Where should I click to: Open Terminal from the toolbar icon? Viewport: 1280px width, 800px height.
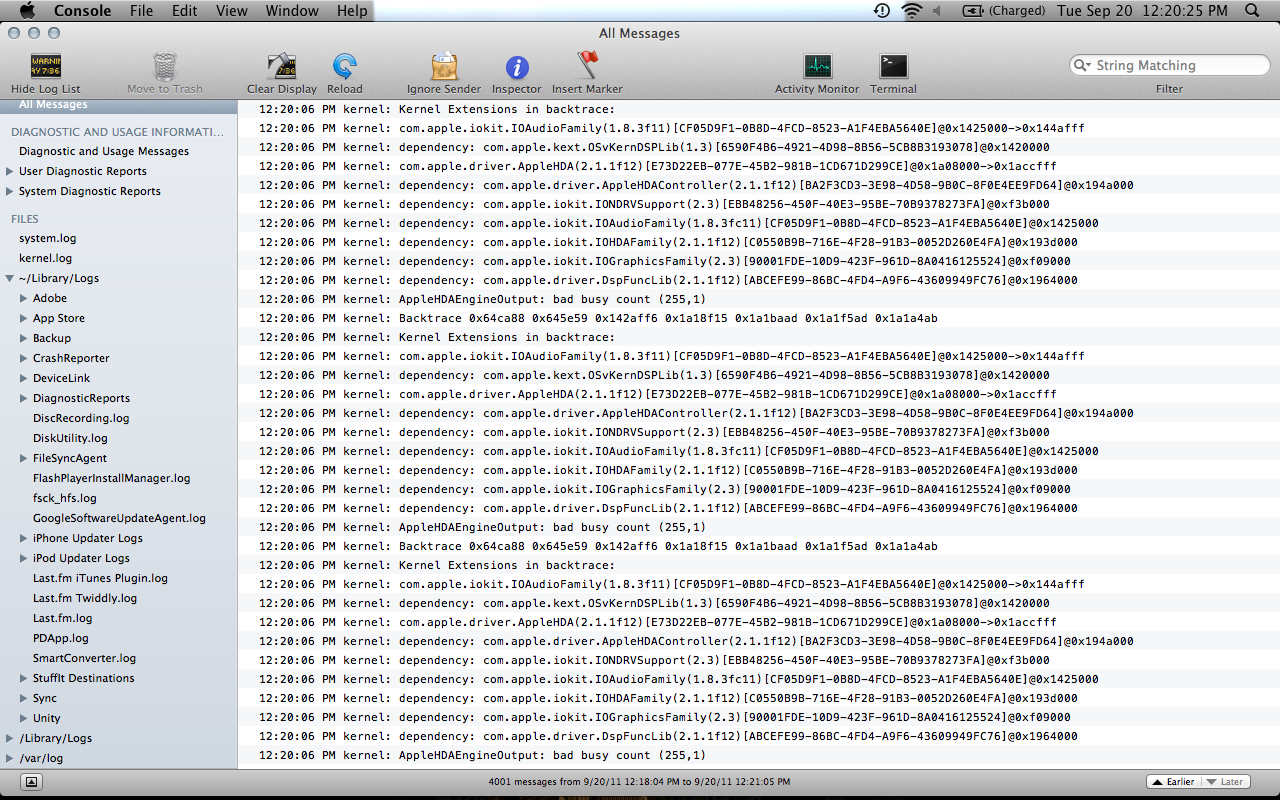point(893,67)
